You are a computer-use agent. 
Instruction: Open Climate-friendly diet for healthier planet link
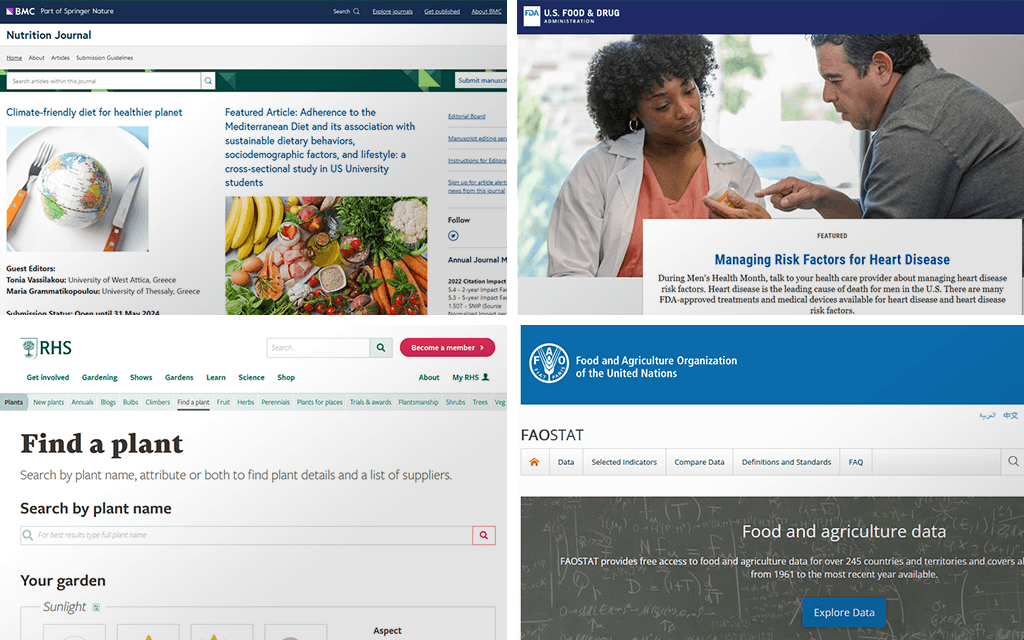click(94, 112)
